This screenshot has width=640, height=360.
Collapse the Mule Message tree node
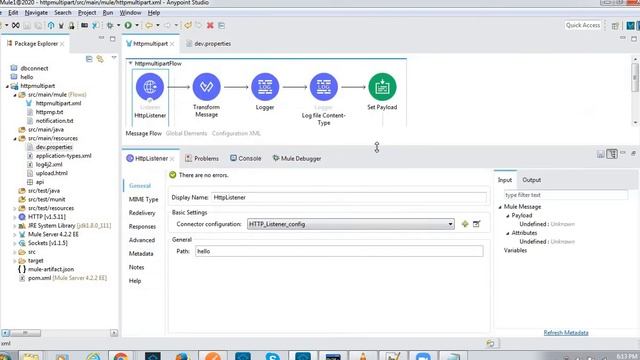(500, 207)
